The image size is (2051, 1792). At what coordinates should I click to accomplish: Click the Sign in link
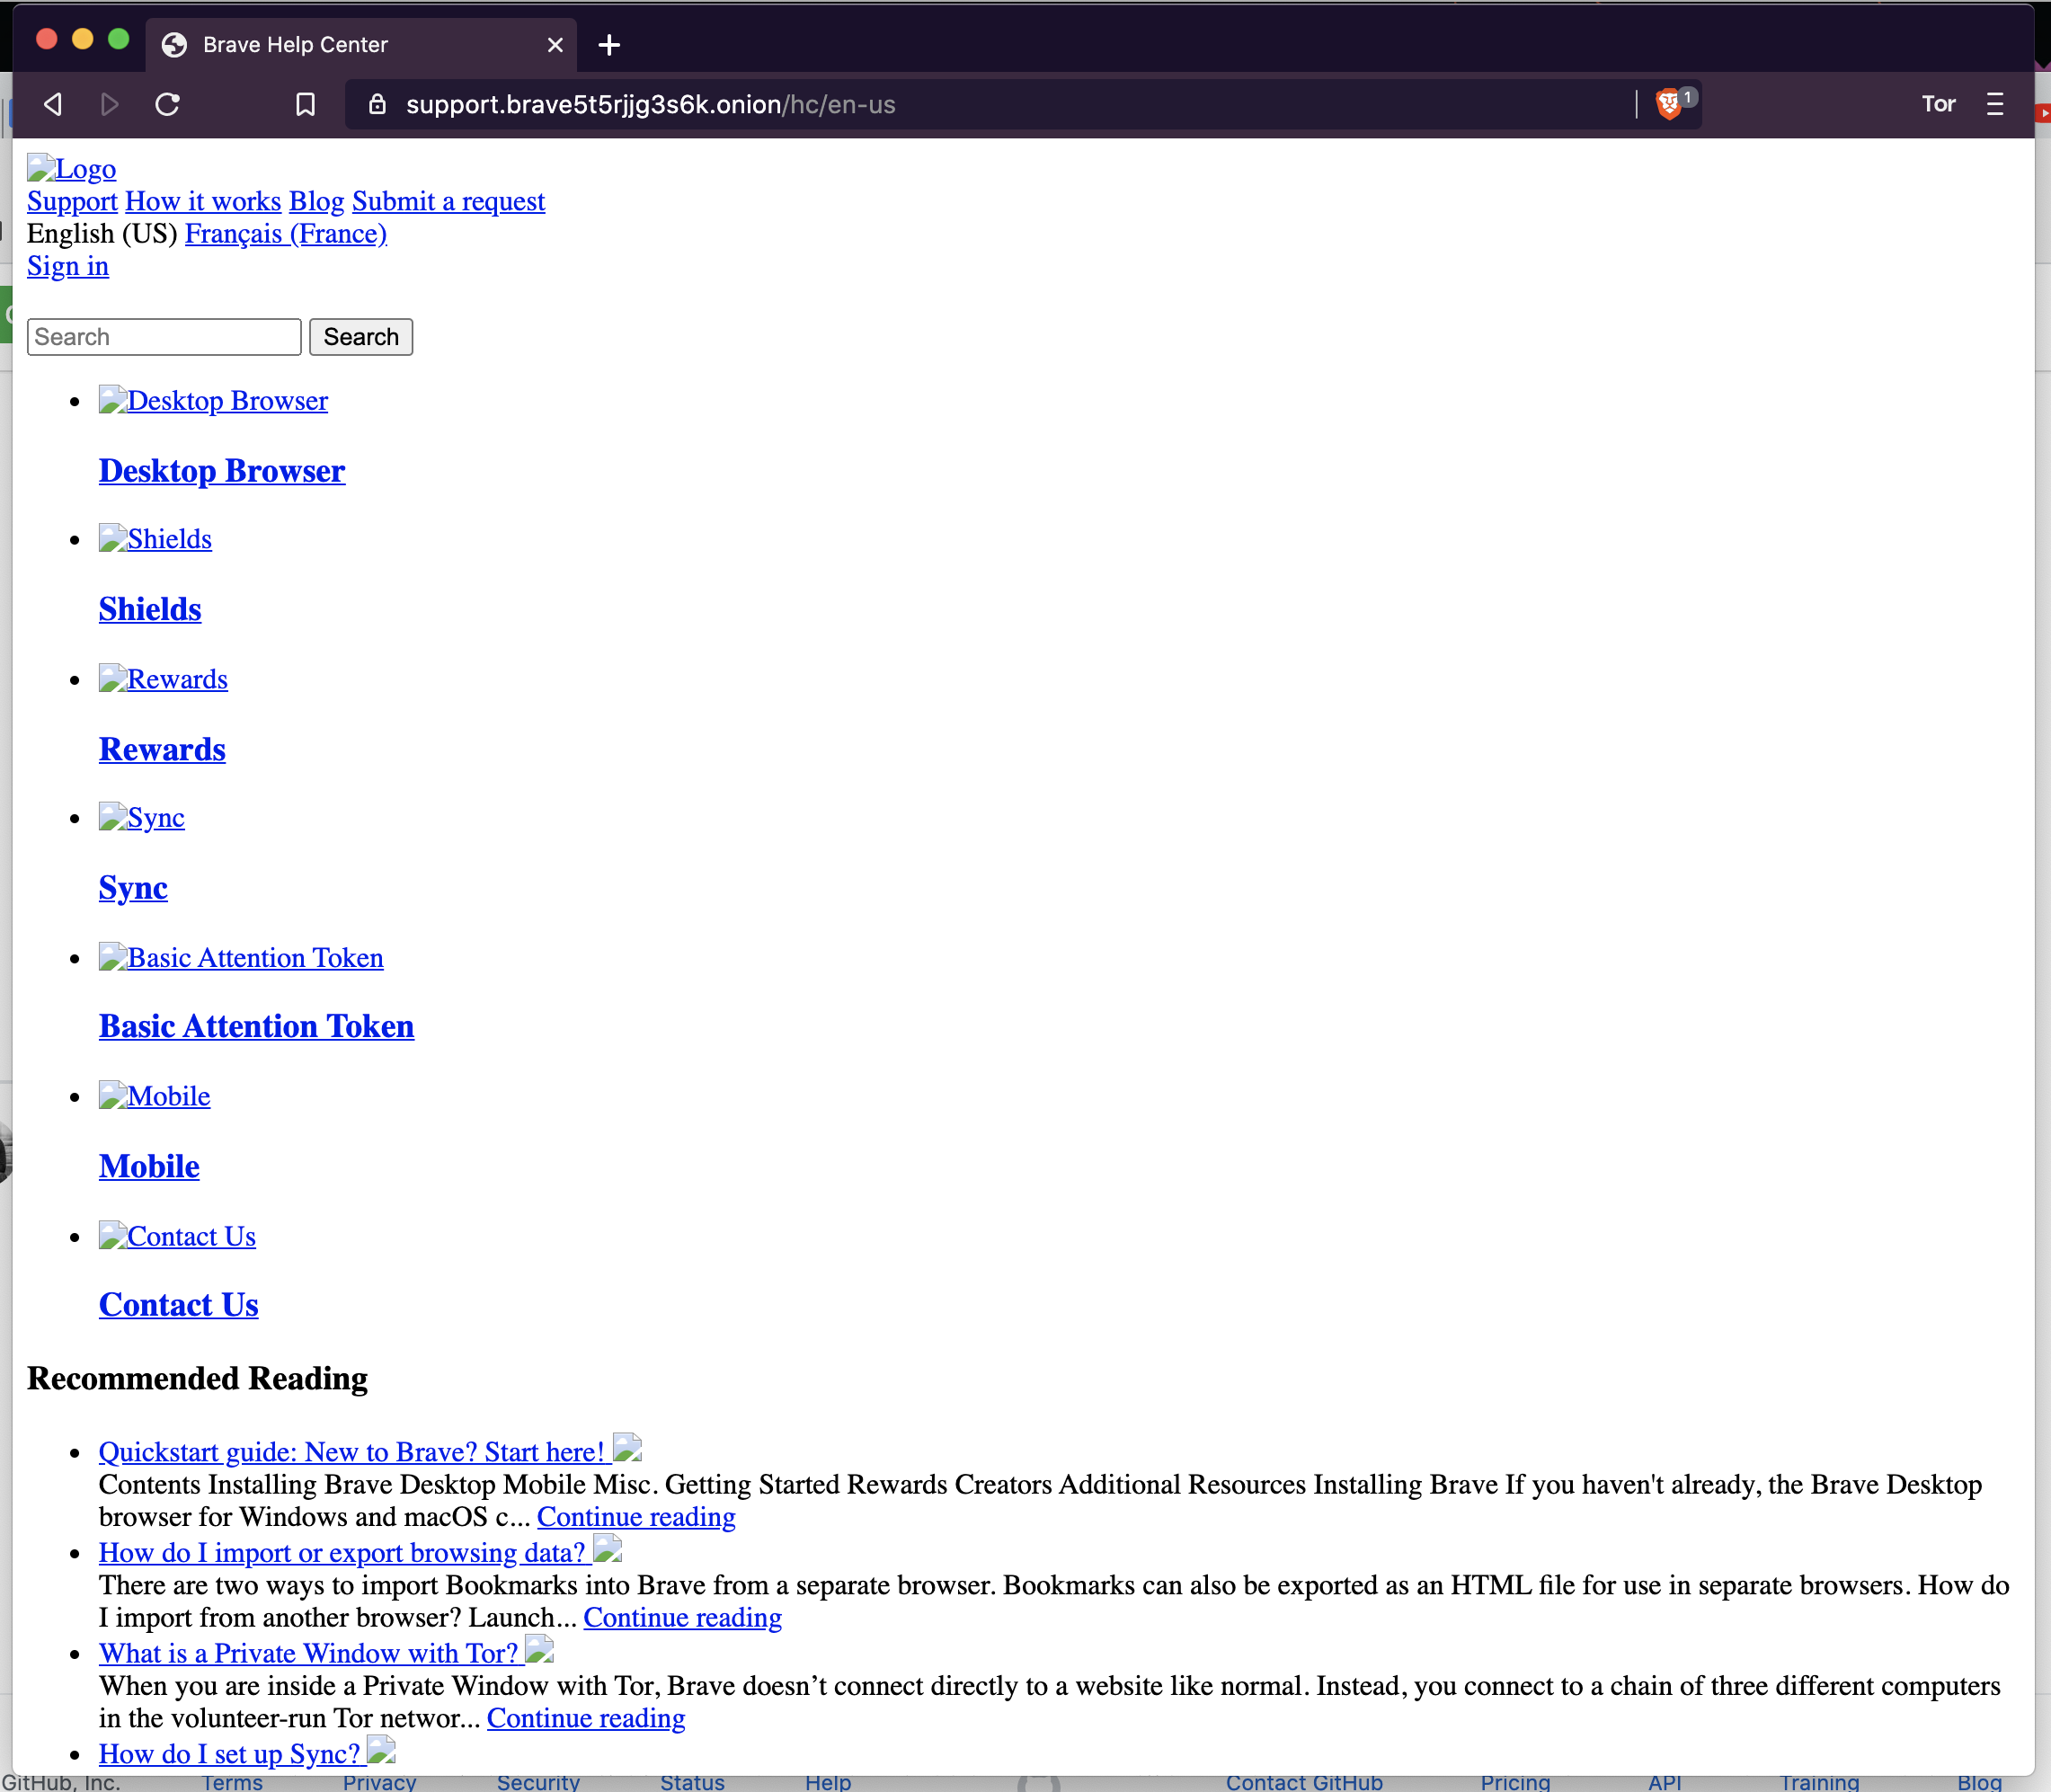click(67, 266)
